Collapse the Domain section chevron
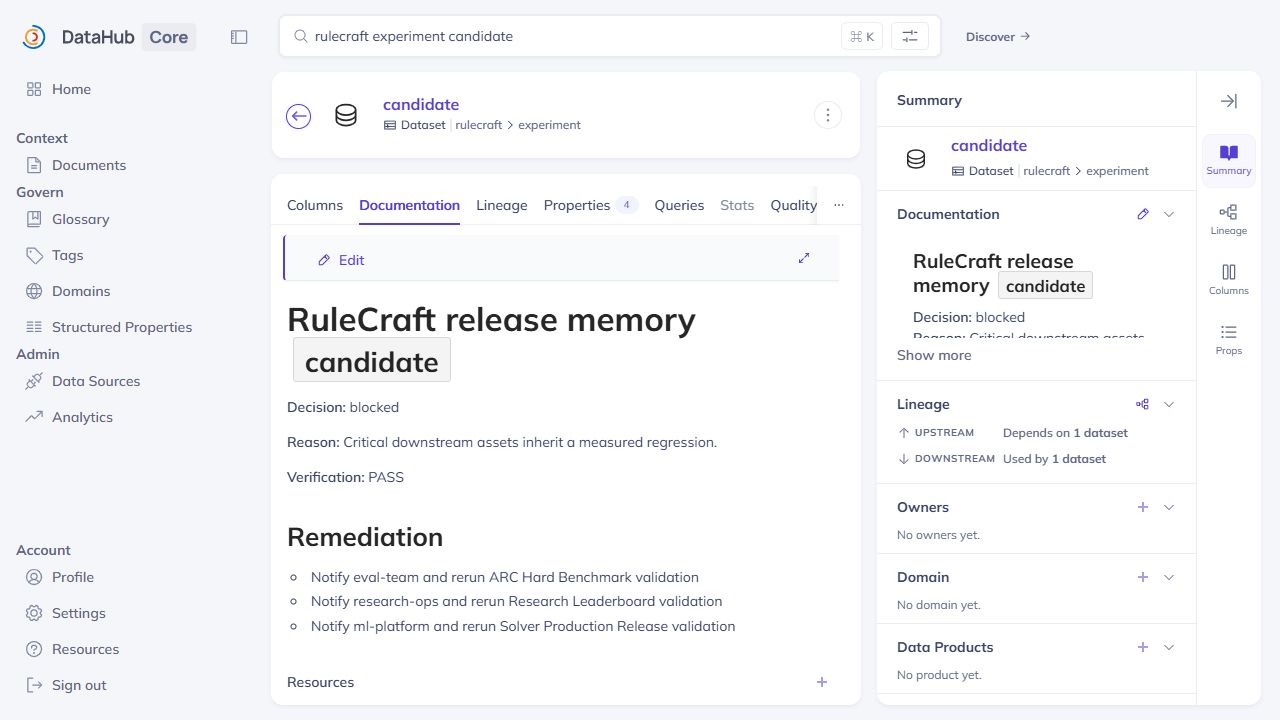This screenshot has height=720, width=1280. click(1169, 577)
